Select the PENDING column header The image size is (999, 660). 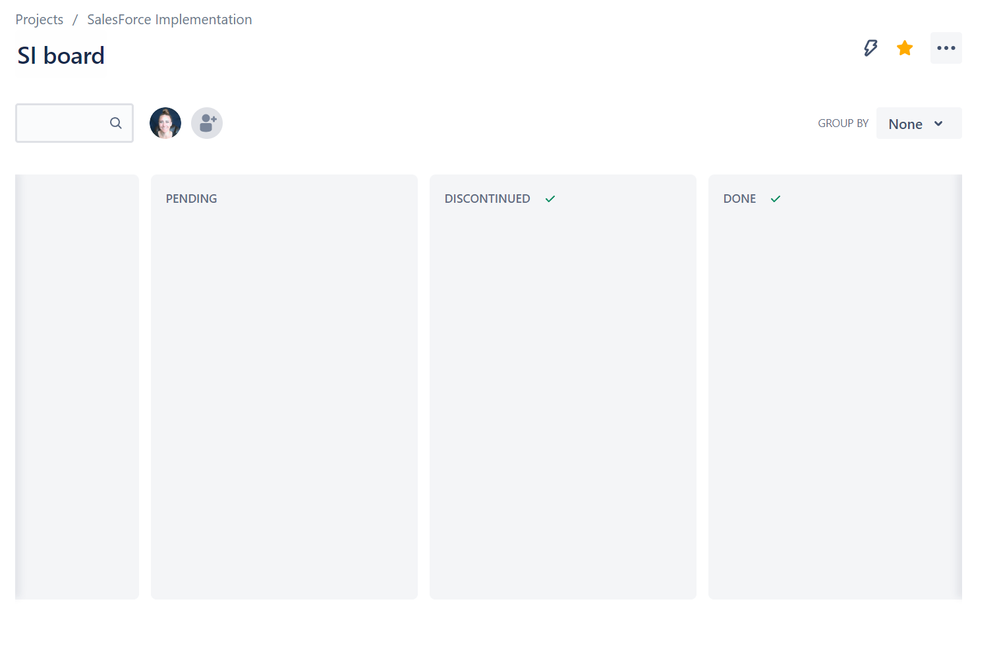(x=192, y=198)
